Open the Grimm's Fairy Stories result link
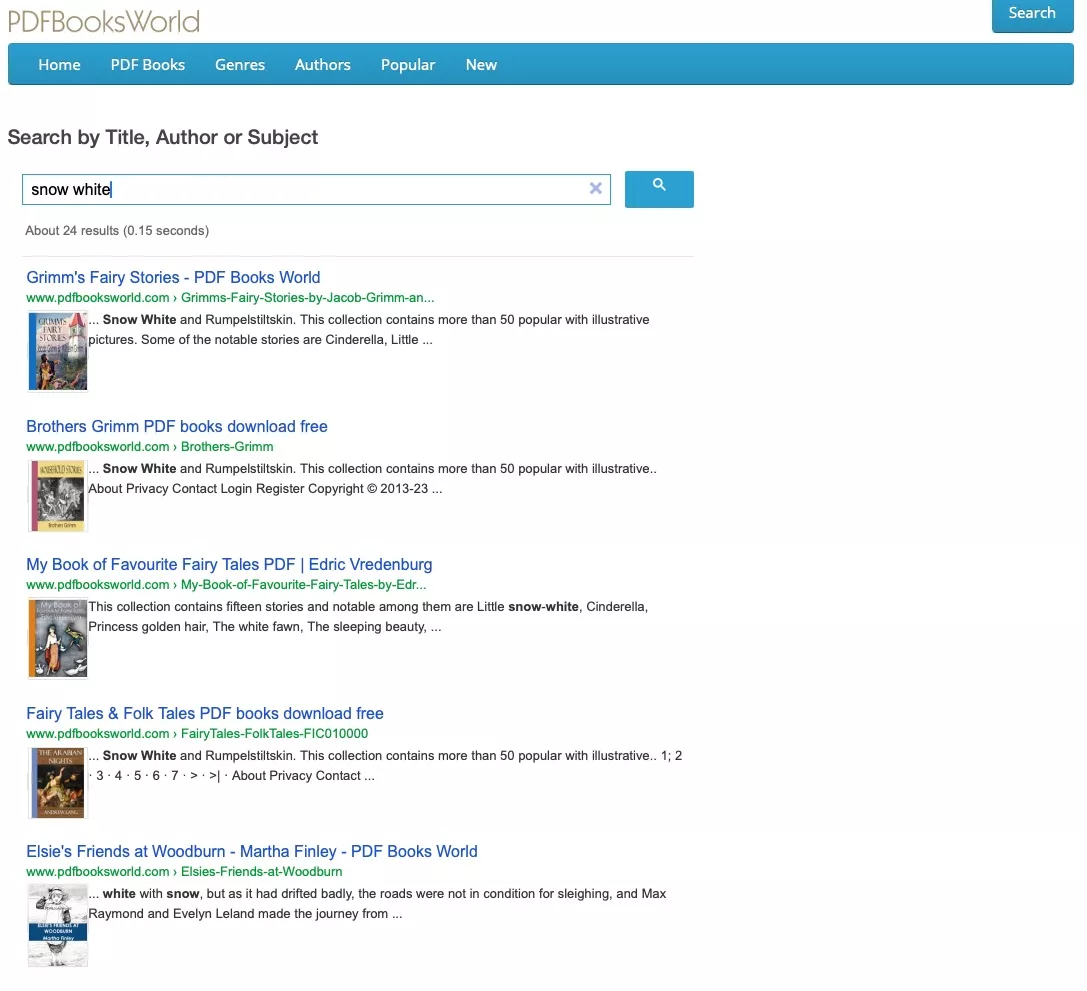 pos(172,277)
